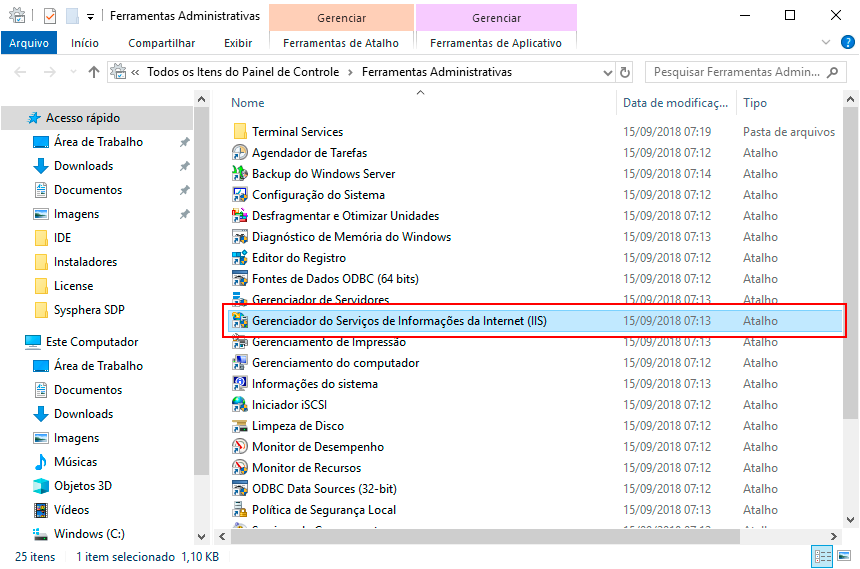Viewport: 860px width, 569px height.
Task: Click the Ferramentas Administrativas breadcrumb
Action: coord(437,72)
